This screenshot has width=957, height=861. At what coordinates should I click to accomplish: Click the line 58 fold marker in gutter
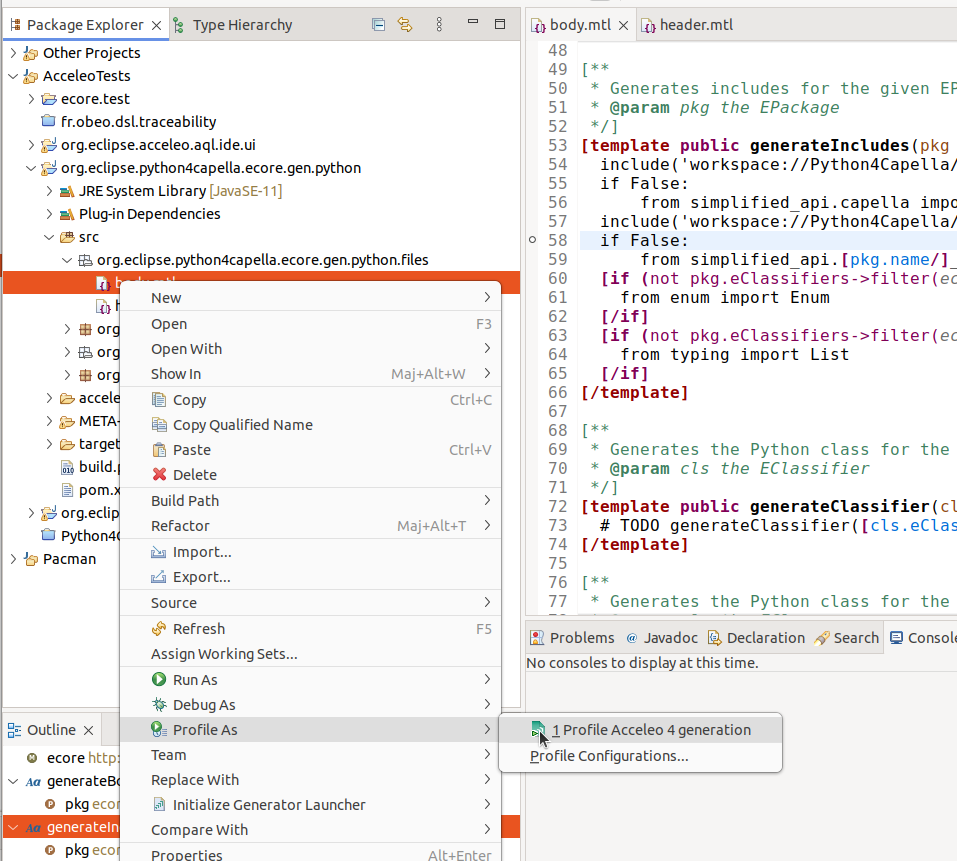point(532,240)
